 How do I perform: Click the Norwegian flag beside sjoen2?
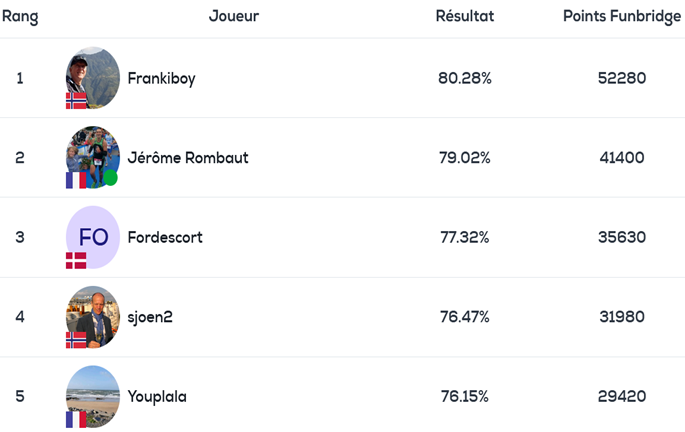(76, 340)
